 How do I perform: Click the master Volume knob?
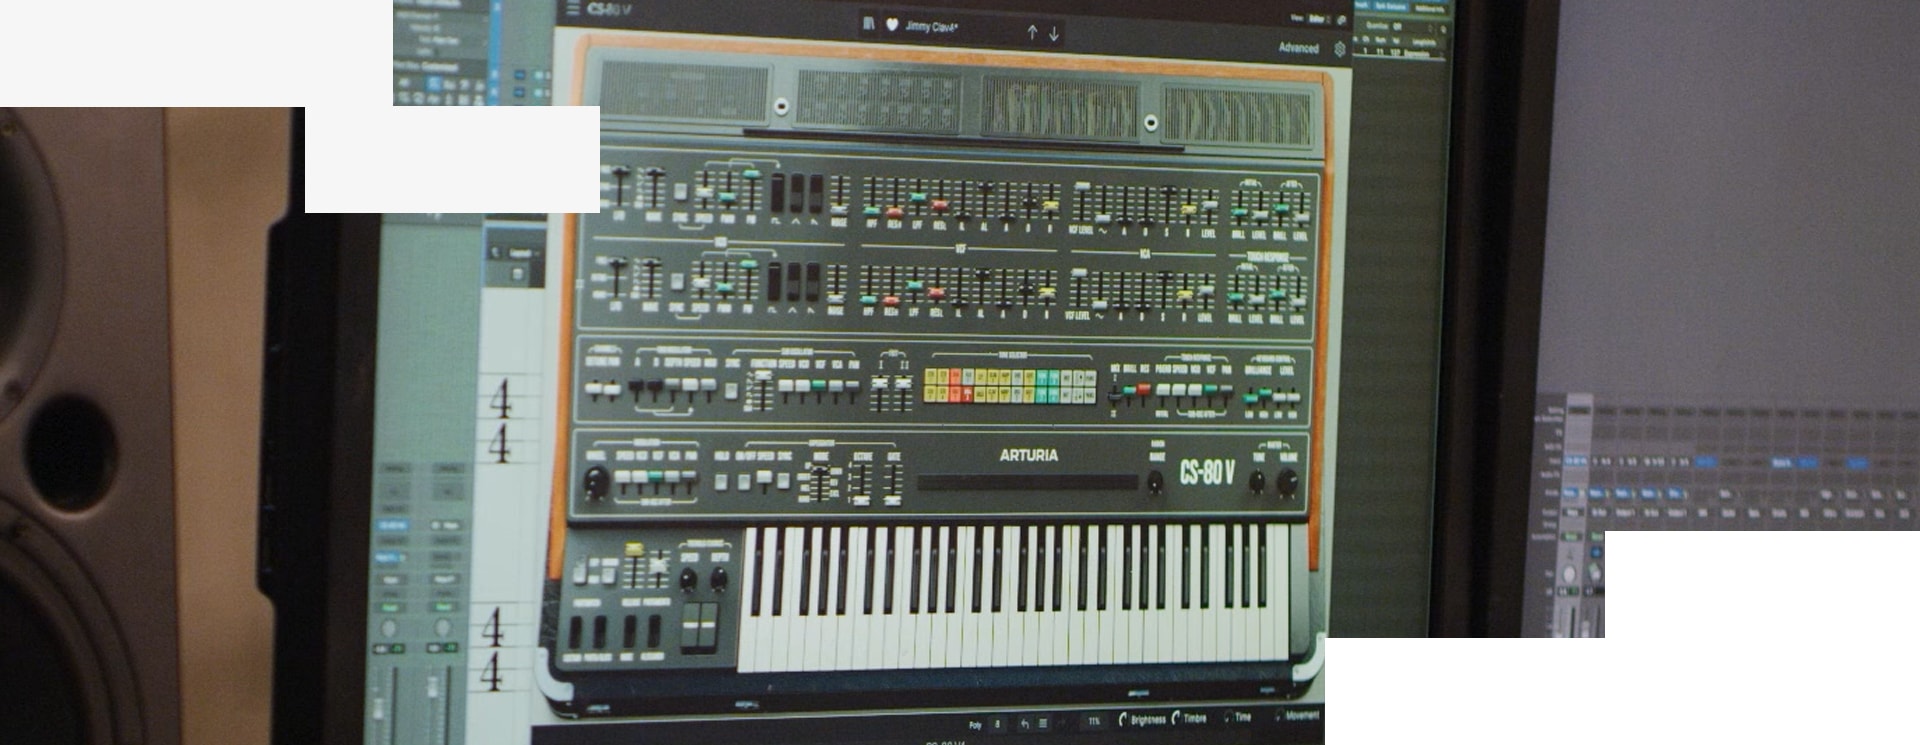1288,482
